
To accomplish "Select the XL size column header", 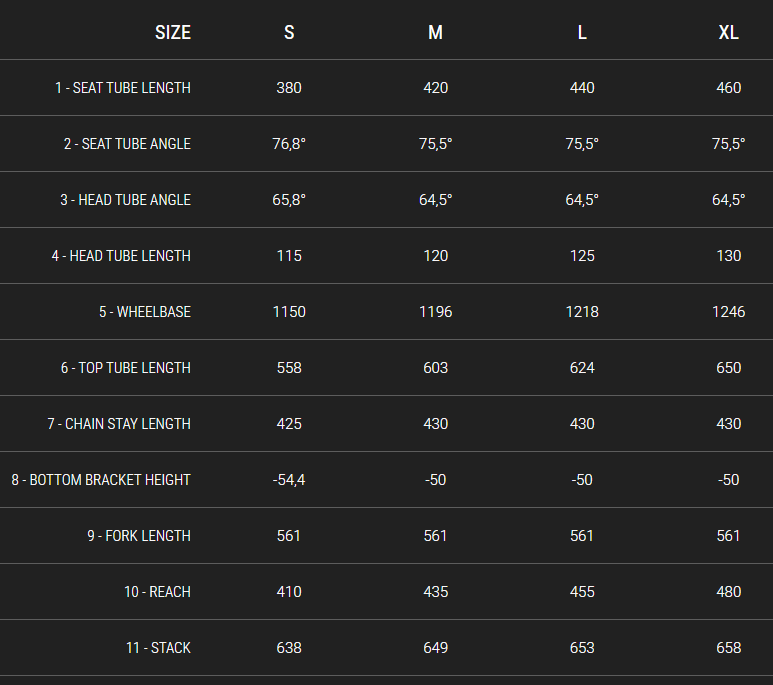I will [728, 33].
